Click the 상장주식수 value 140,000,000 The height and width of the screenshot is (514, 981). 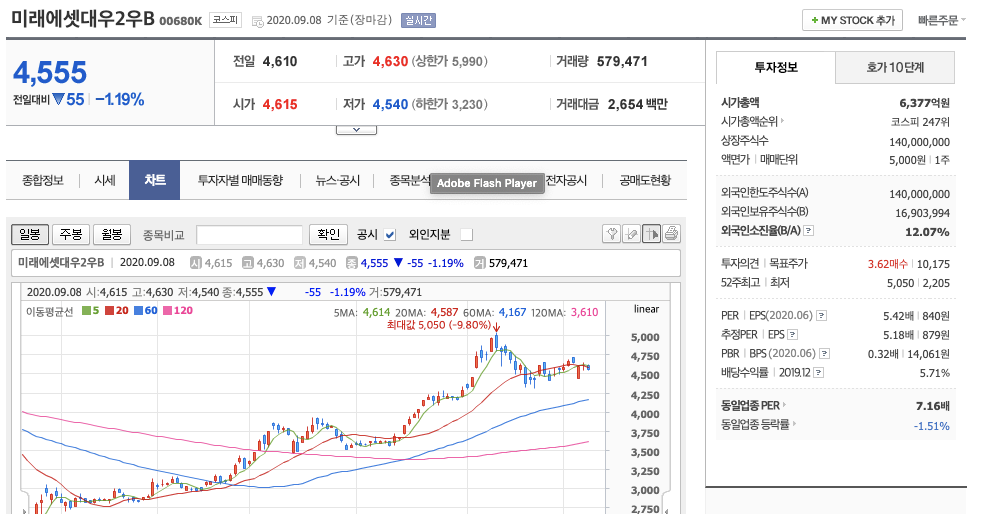(919, 142)
